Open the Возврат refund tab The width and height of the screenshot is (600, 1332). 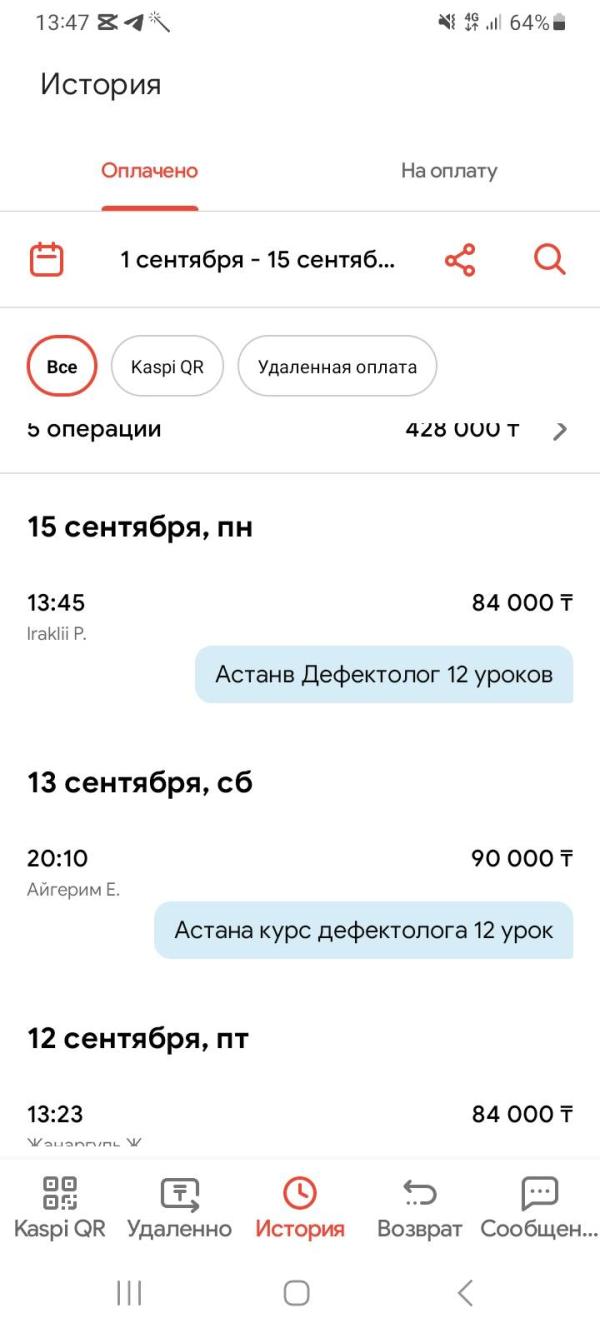coord(419,1207)
